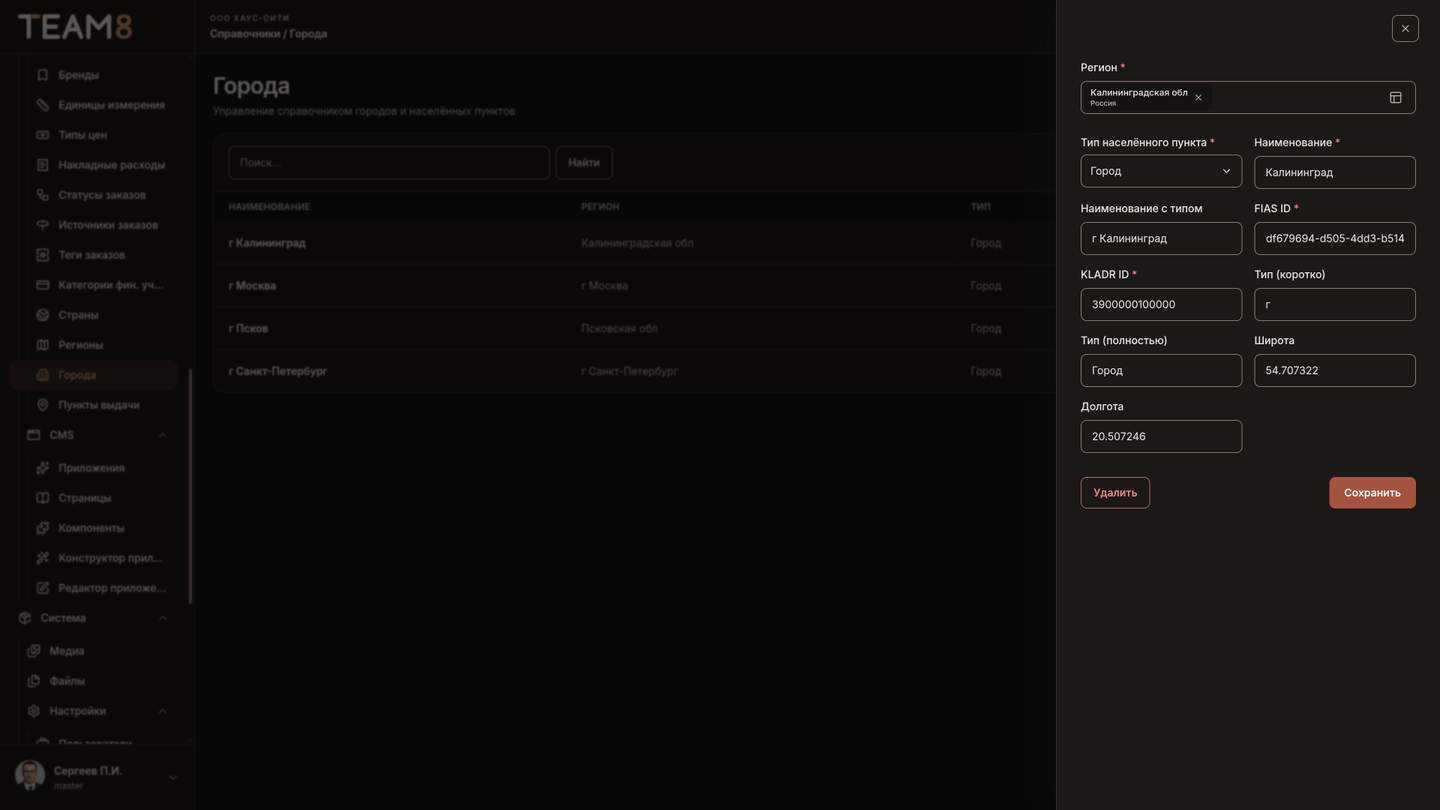Click the Страницы icon in CMS
This screenshot has width=1440, height=810.
[42, 498]
